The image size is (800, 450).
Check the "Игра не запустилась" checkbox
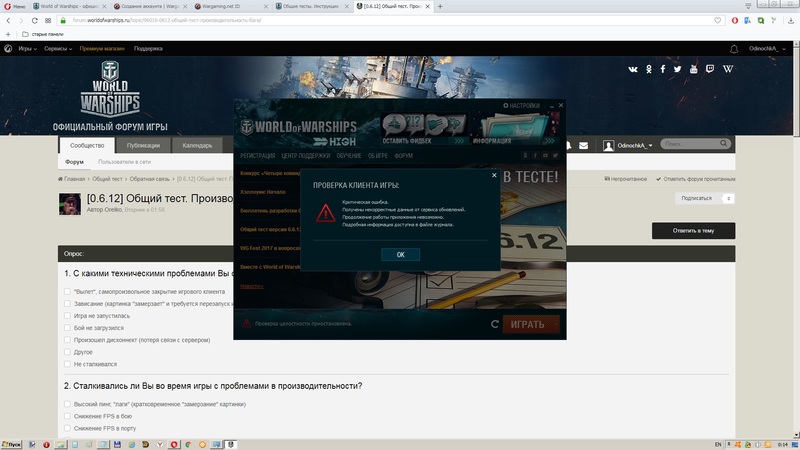point(67,316)
